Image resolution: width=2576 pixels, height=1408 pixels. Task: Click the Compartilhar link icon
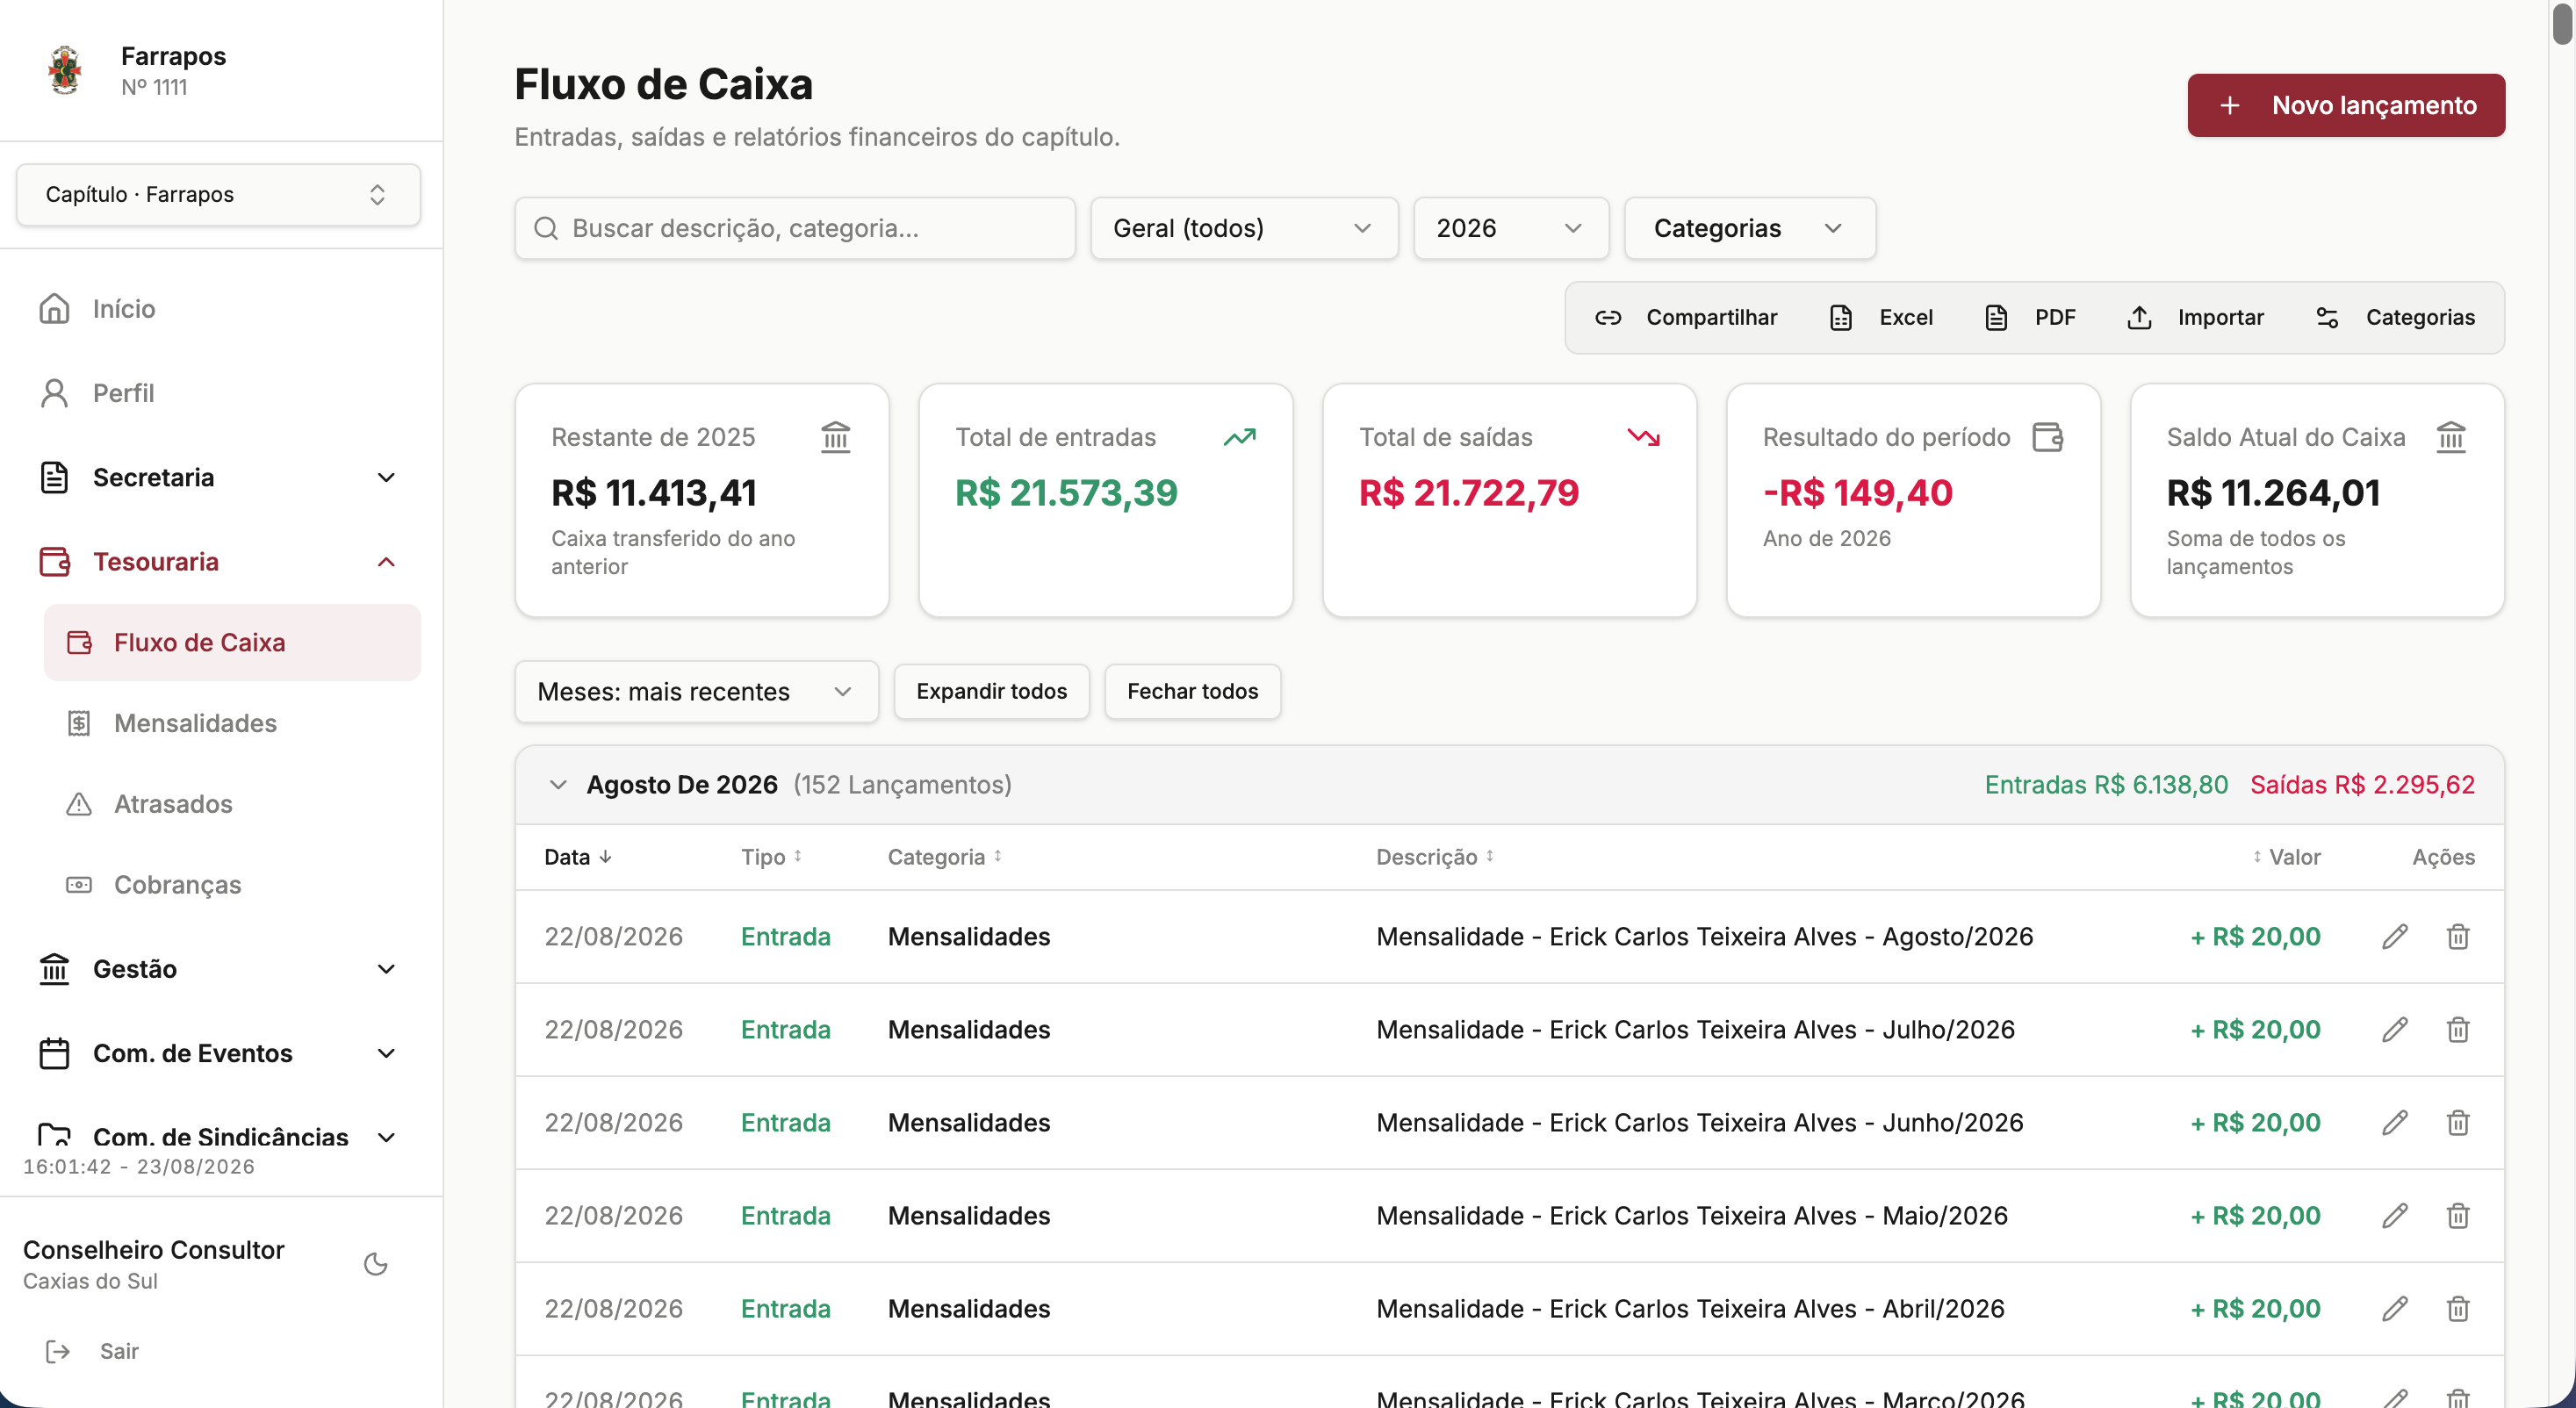tap(1608, 318)
